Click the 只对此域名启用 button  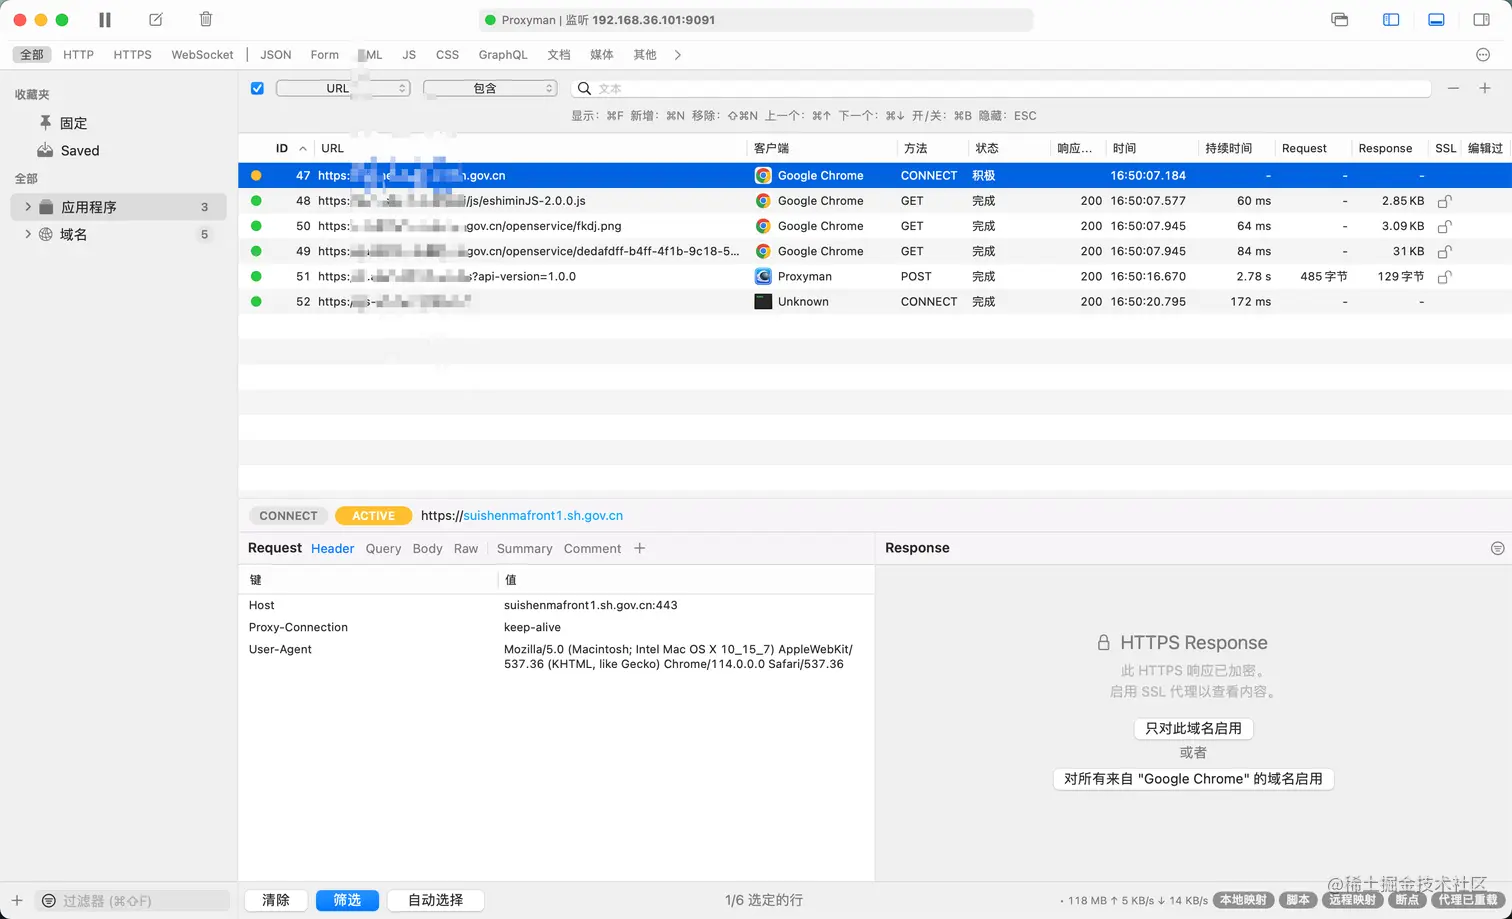coord(1193,728)
